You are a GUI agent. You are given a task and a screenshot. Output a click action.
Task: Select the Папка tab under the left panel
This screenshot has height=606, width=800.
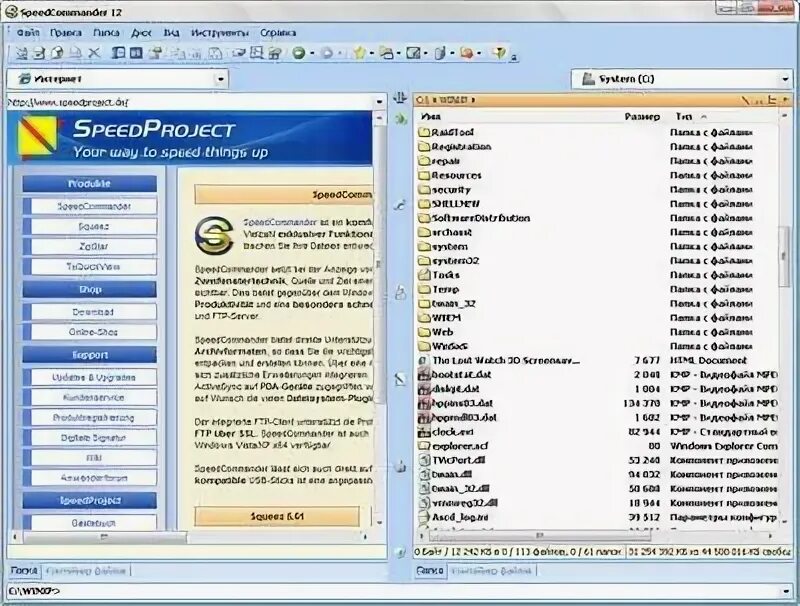click(x=24, y=570)
